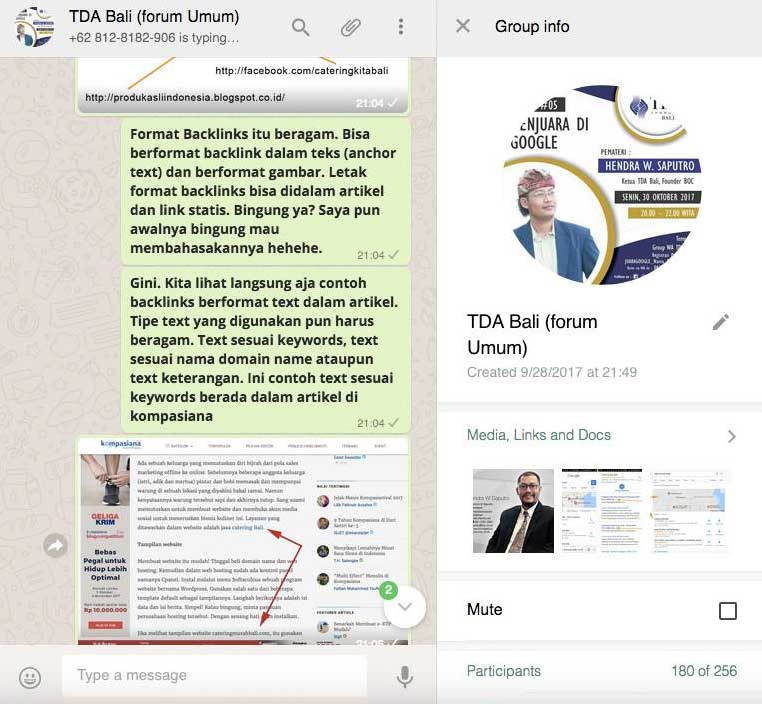Tick the Mute checkbox
Image resolution: width=762 pixels, height=704 pixels.
click(x=728, y=610)
